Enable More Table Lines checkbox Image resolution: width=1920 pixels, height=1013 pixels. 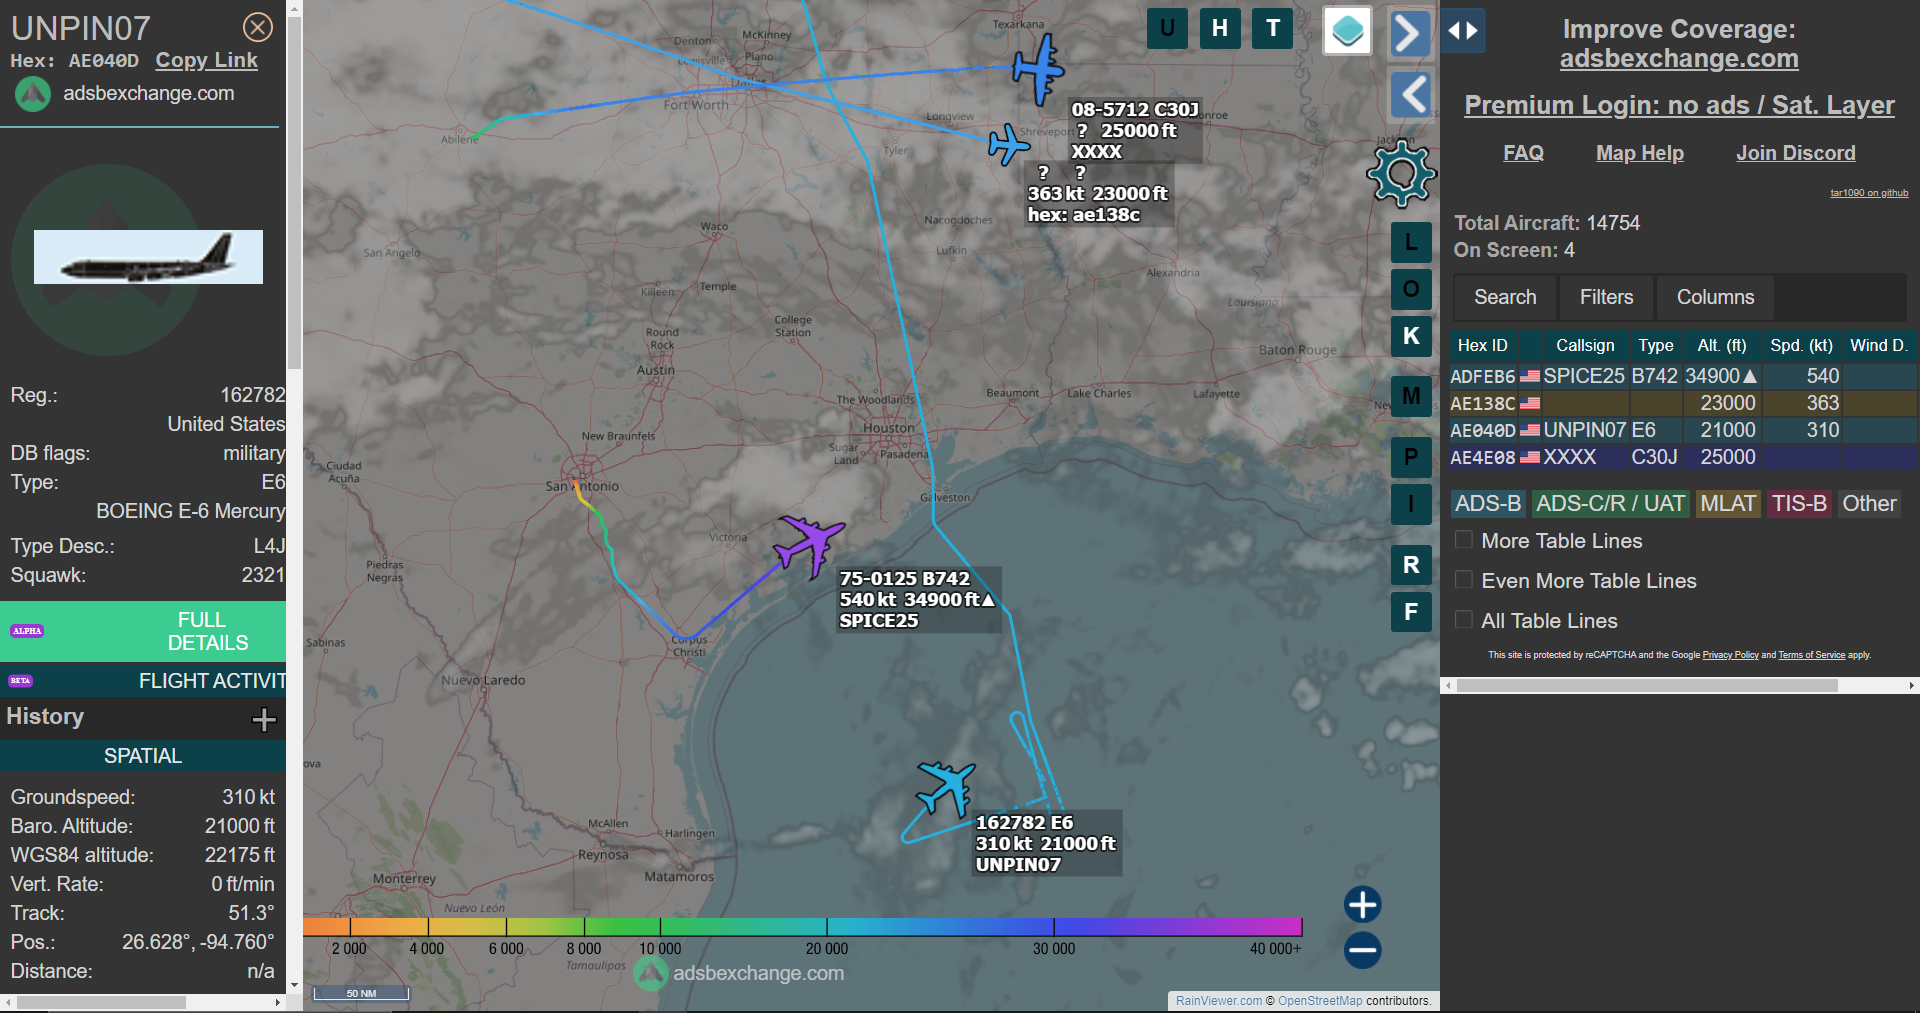[1464, 540]
